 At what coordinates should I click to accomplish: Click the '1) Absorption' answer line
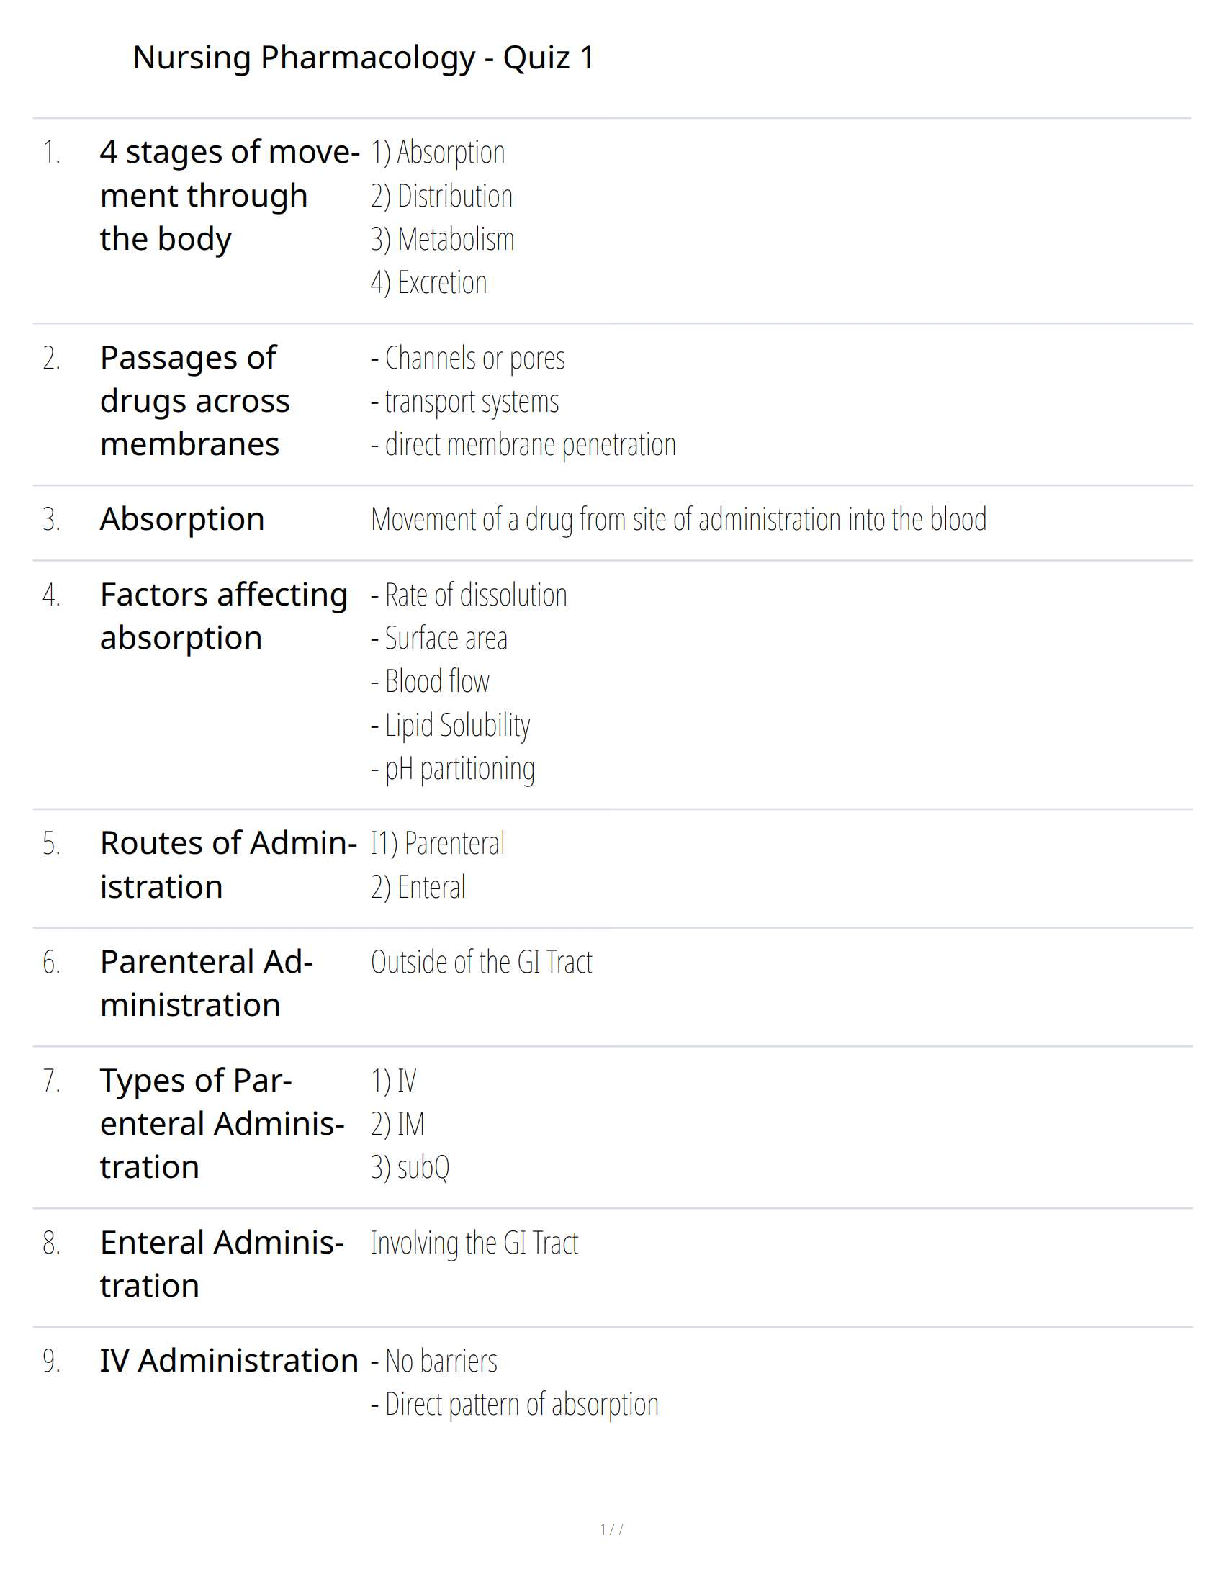pos(438,153)
